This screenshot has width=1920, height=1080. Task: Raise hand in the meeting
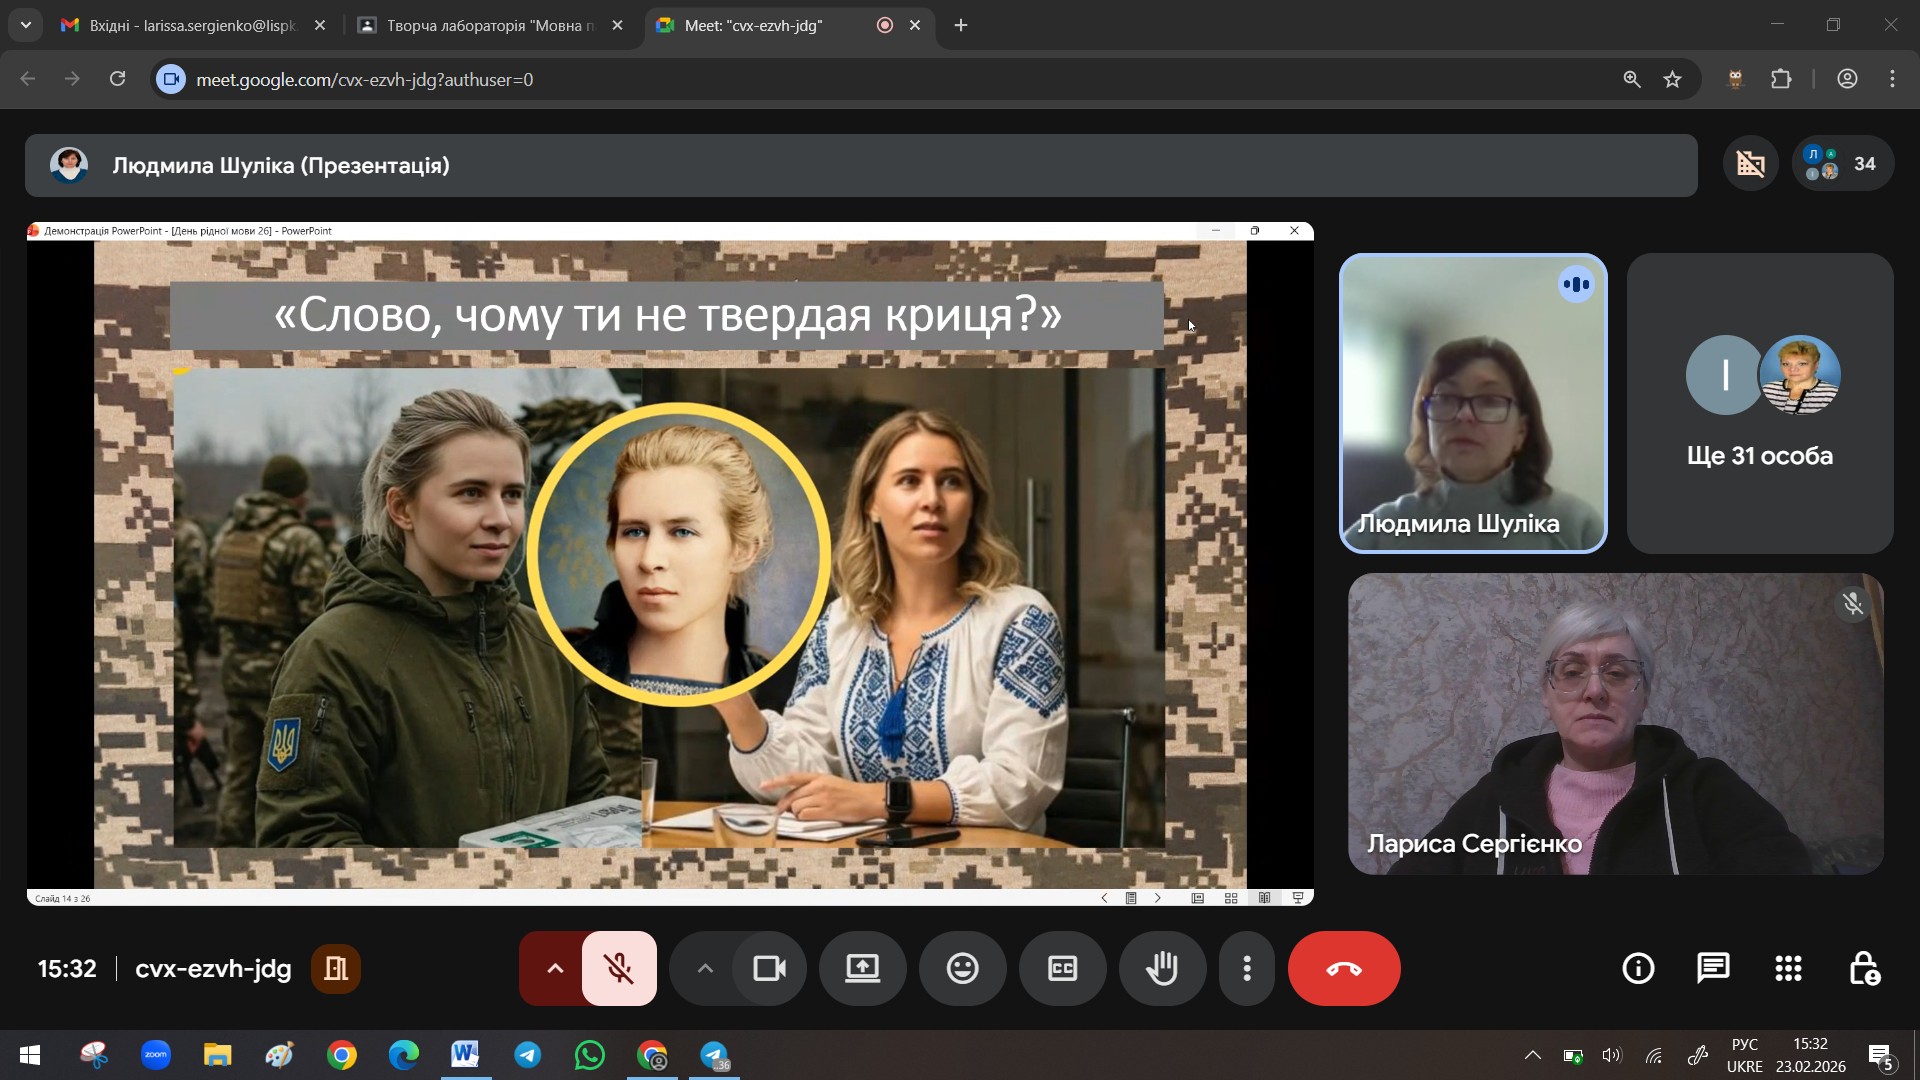(1162, 968)
